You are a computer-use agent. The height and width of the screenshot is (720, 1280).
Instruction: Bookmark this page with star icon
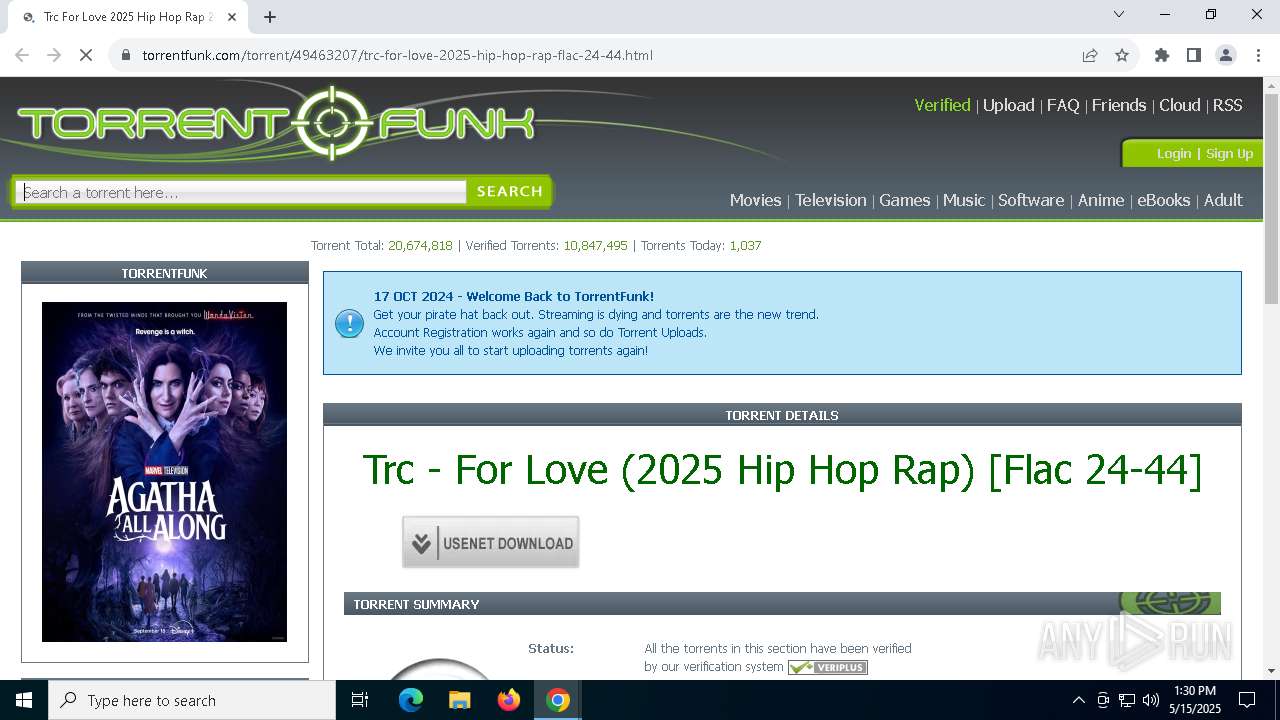[x=1122, y=55]
